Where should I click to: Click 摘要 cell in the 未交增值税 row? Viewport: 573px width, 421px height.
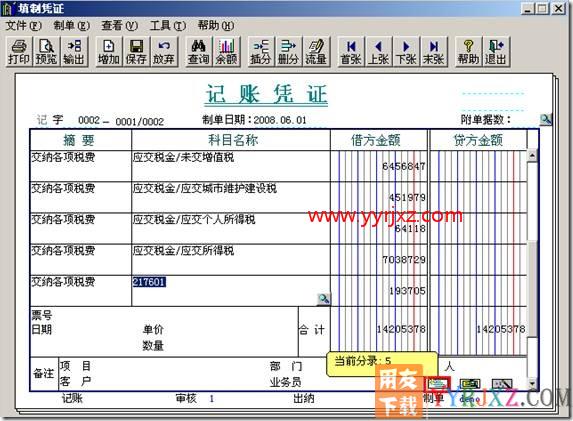click(x=80, y=166)
